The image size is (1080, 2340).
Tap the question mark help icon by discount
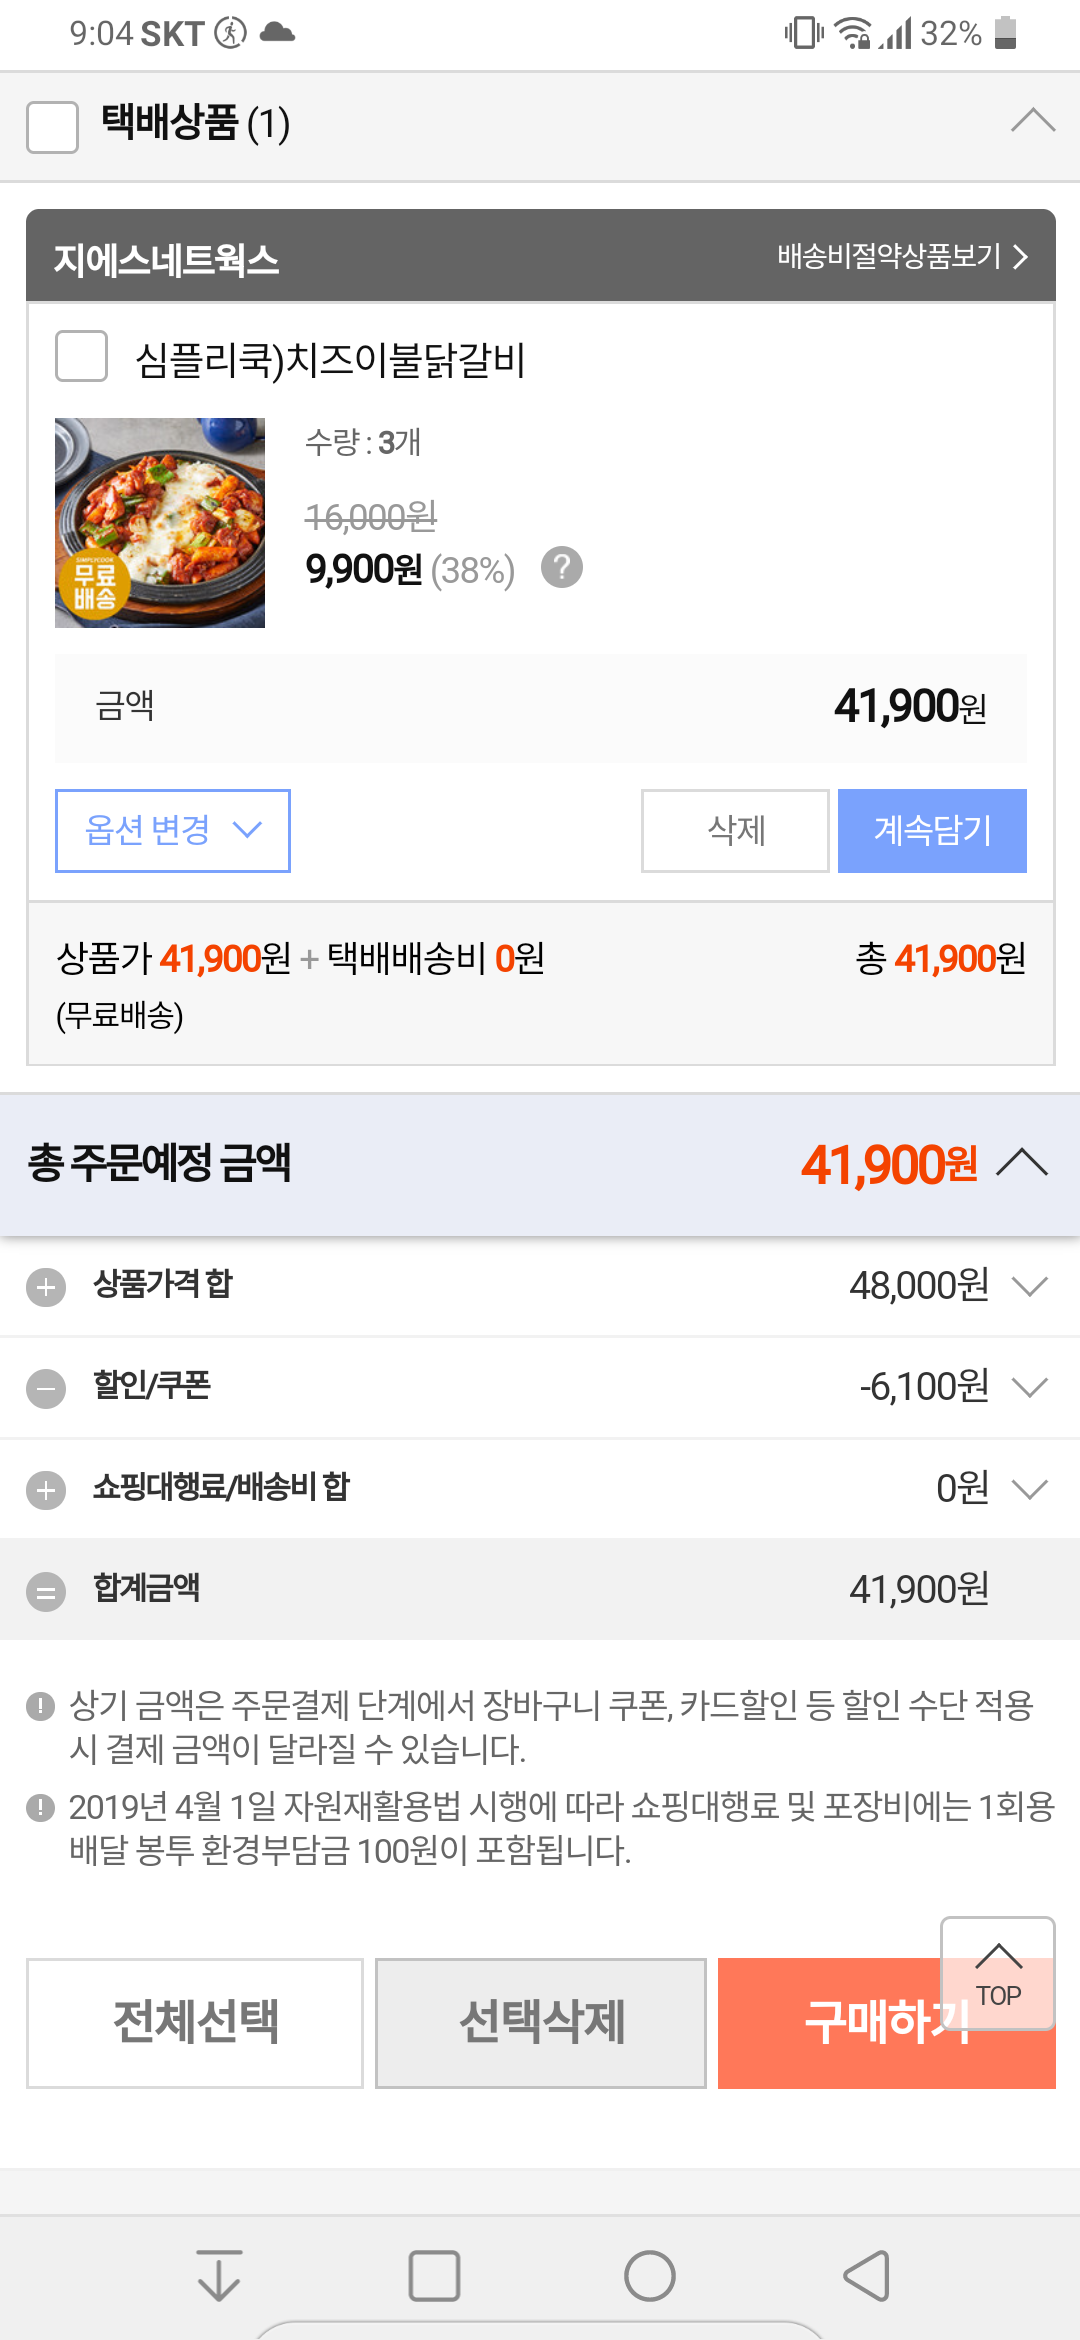562,568
